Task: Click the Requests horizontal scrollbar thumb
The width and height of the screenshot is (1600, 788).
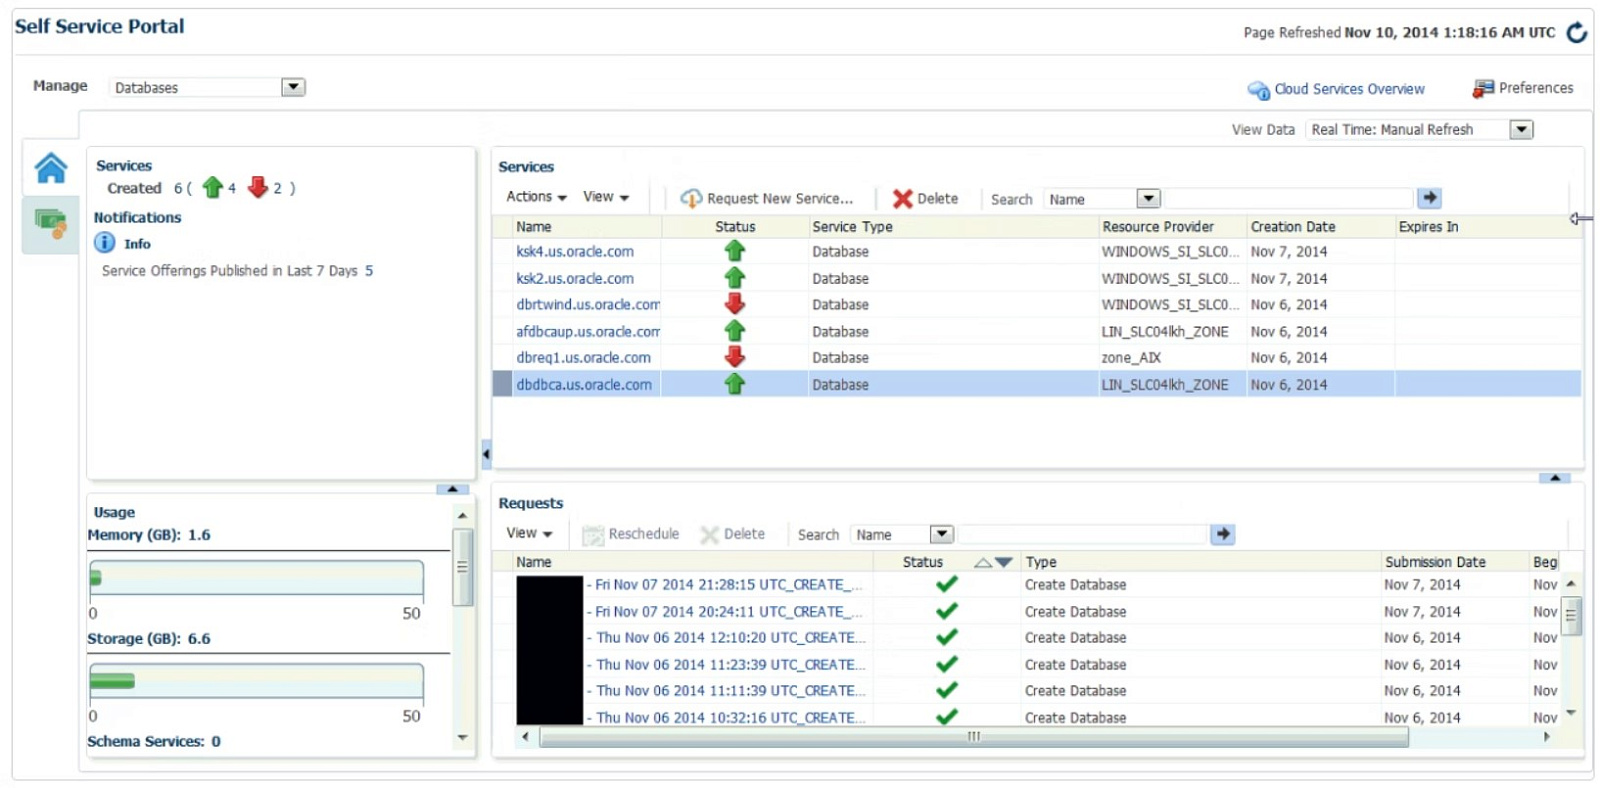Action: click(974, 737)
